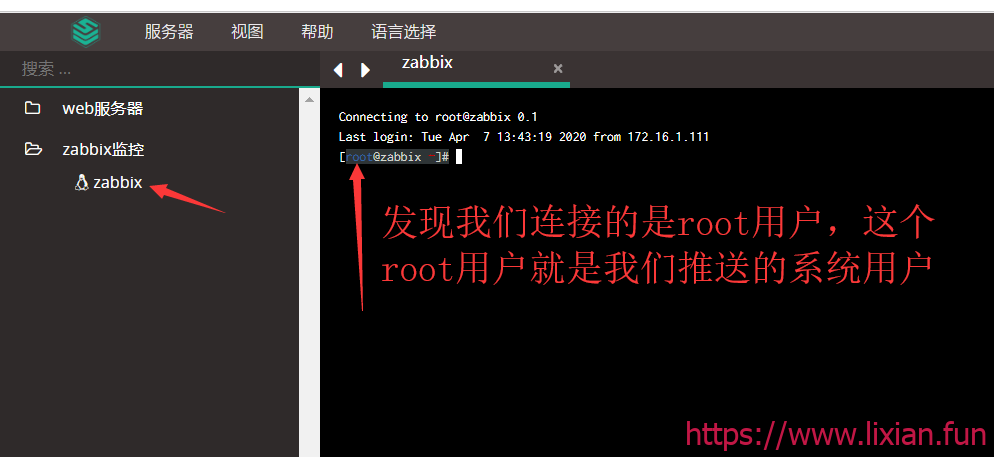Select the zabbix监控 group label
994x457 pixels.
click(x=103, y=149)
